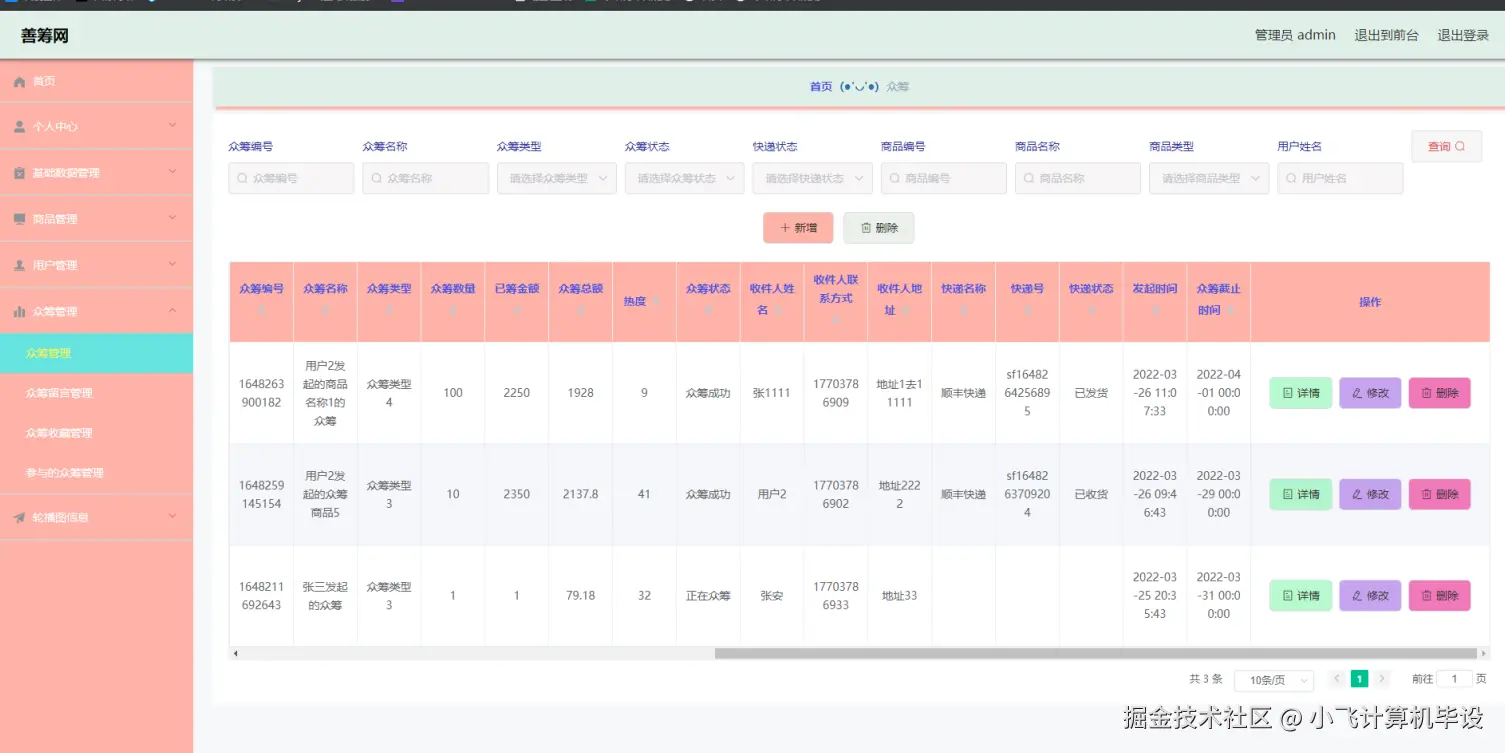Screen dimensions: 1505x753
Task: Focus the 众筹编号 search input
Action: 291,178
